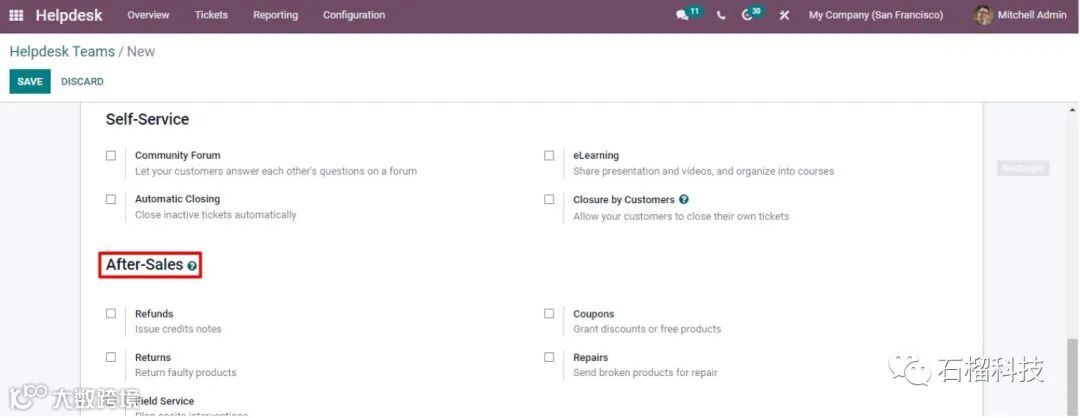Enable the Coupons checkbox
This screenshot has height=418, width=1080.
coord(549,313)
